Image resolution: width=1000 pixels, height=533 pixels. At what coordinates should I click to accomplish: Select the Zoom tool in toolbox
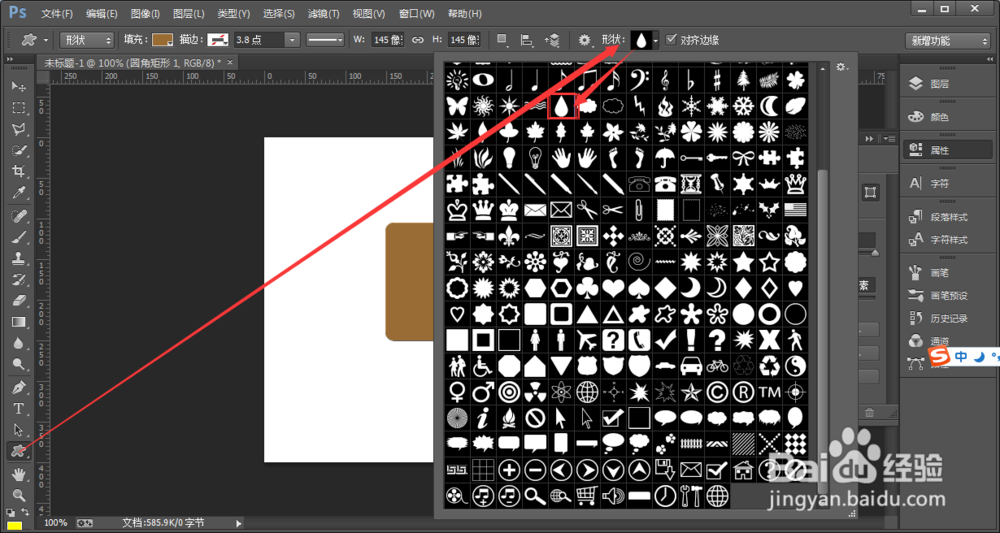click(19, 495)
